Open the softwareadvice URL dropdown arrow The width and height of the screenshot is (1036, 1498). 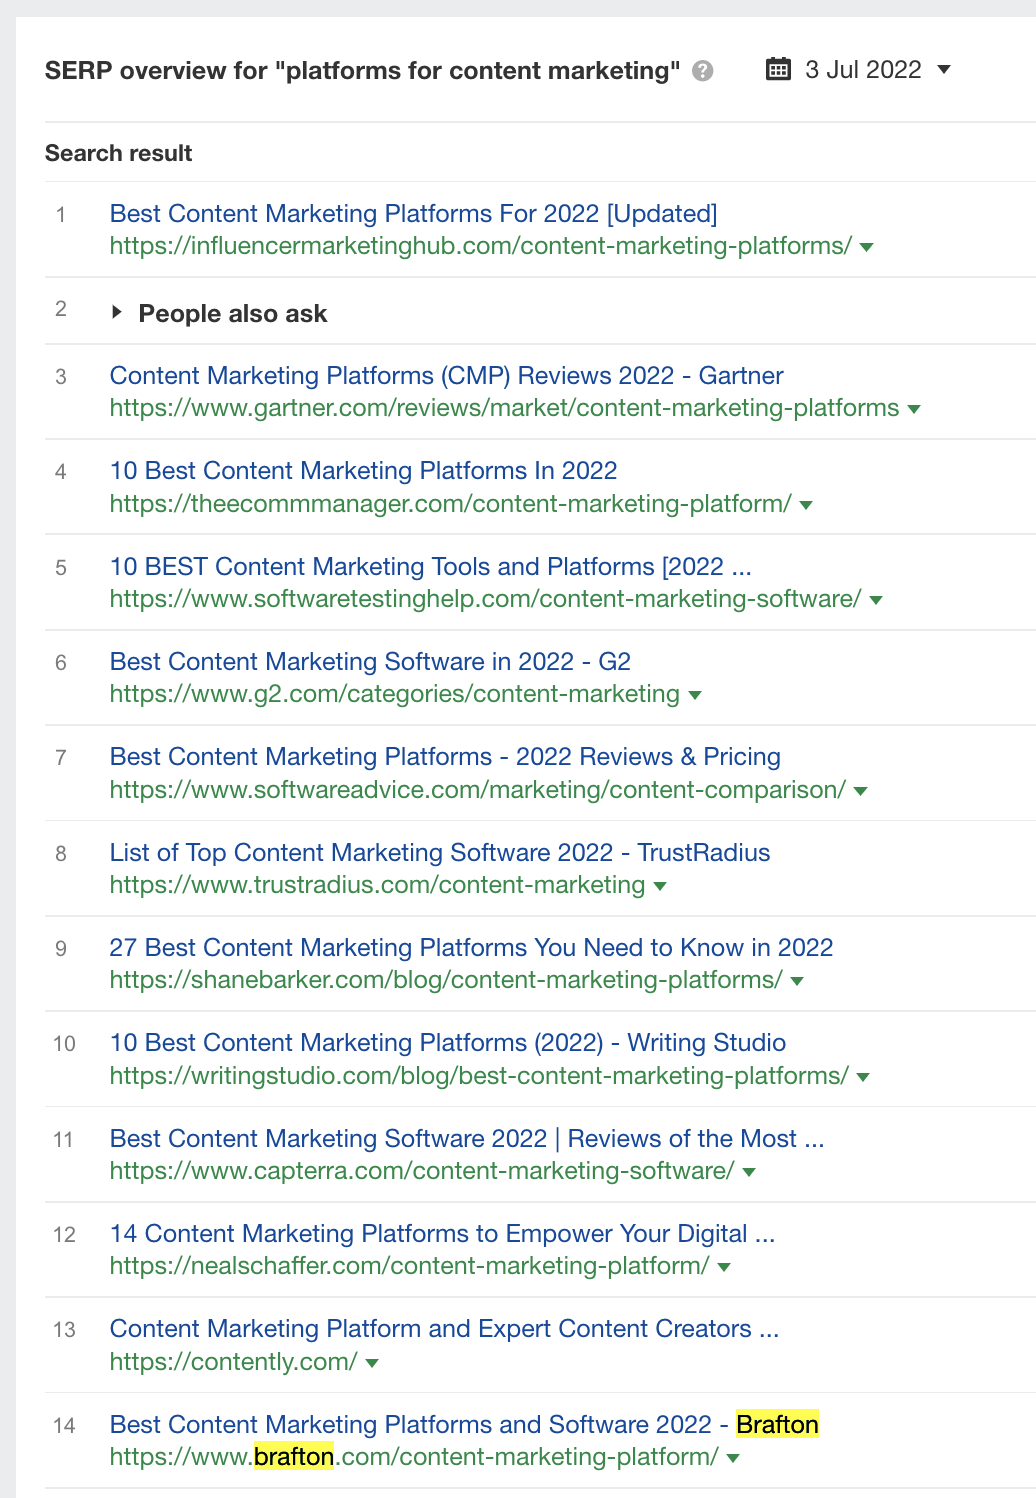860,791
